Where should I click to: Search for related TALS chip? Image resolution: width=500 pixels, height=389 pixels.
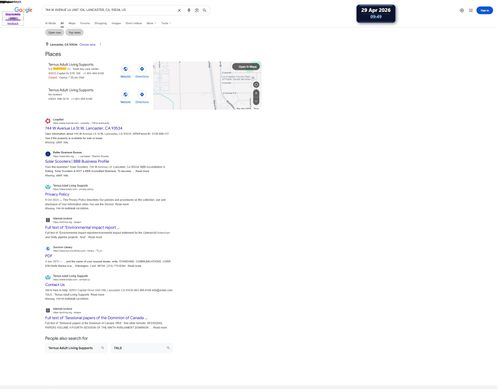pyautogui.click(x=142, y=348)
